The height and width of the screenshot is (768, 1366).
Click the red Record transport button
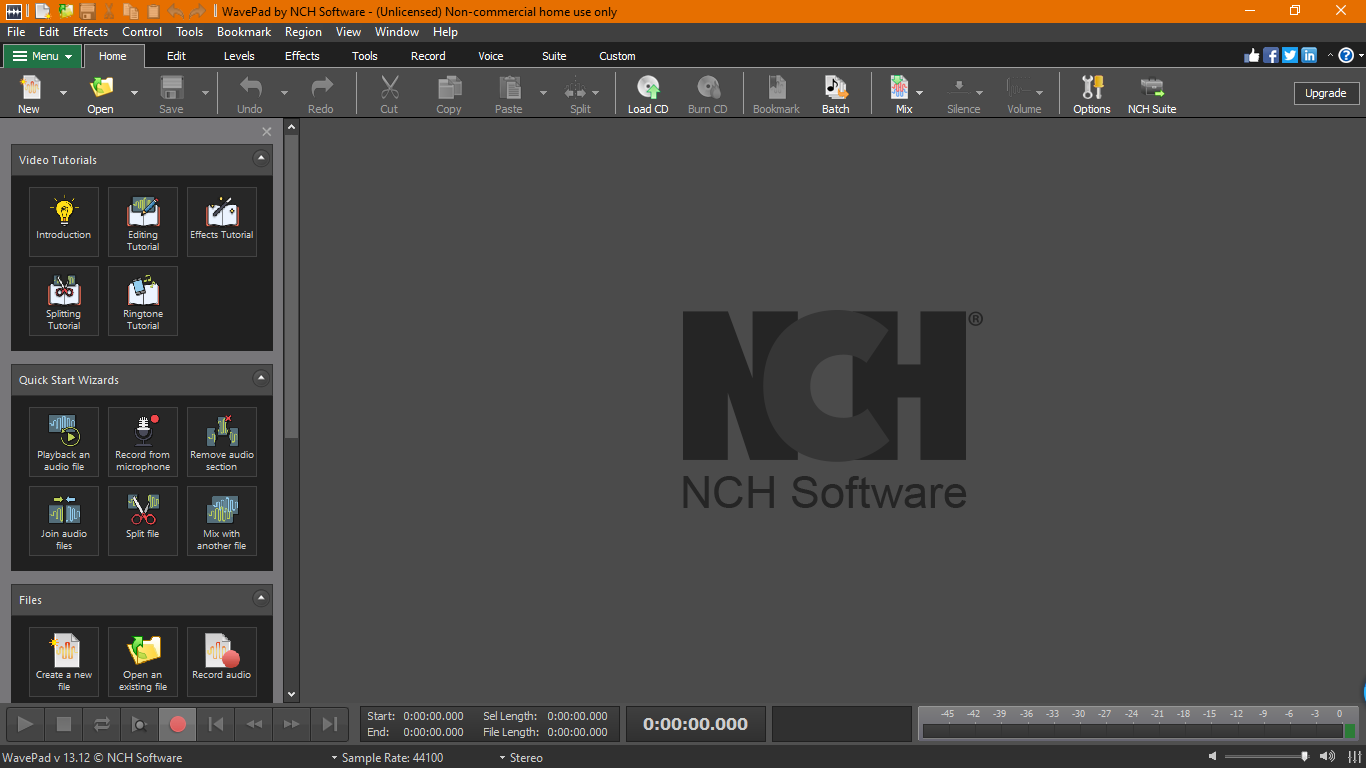click(178, 724)
